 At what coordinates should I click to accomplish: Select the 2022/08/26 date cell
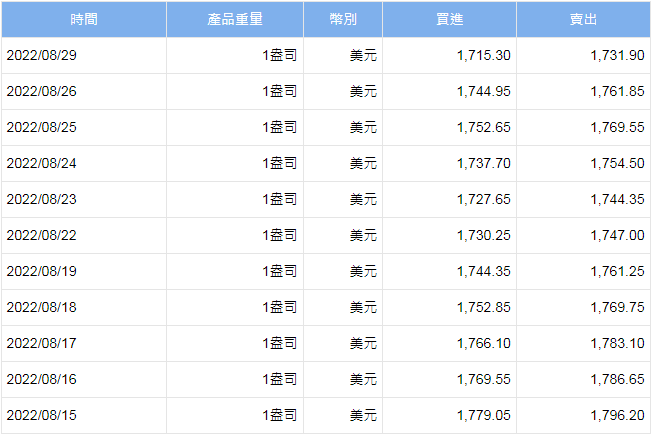click(x=42, y=91)
